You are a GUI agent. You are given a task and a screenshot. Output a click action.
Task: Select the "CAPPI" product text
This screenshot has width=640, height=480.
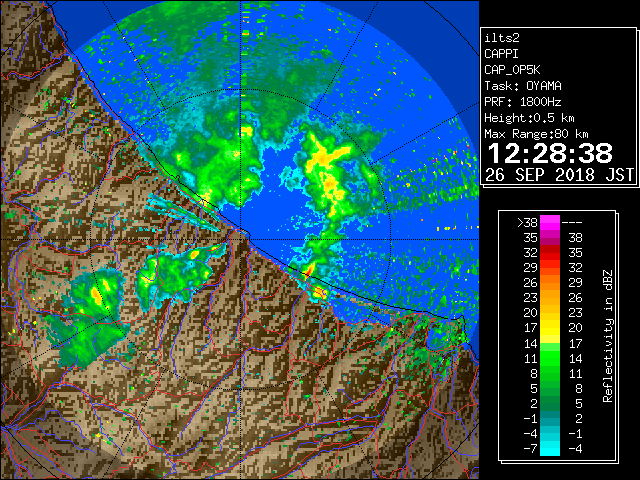click(x=501, y=54)
